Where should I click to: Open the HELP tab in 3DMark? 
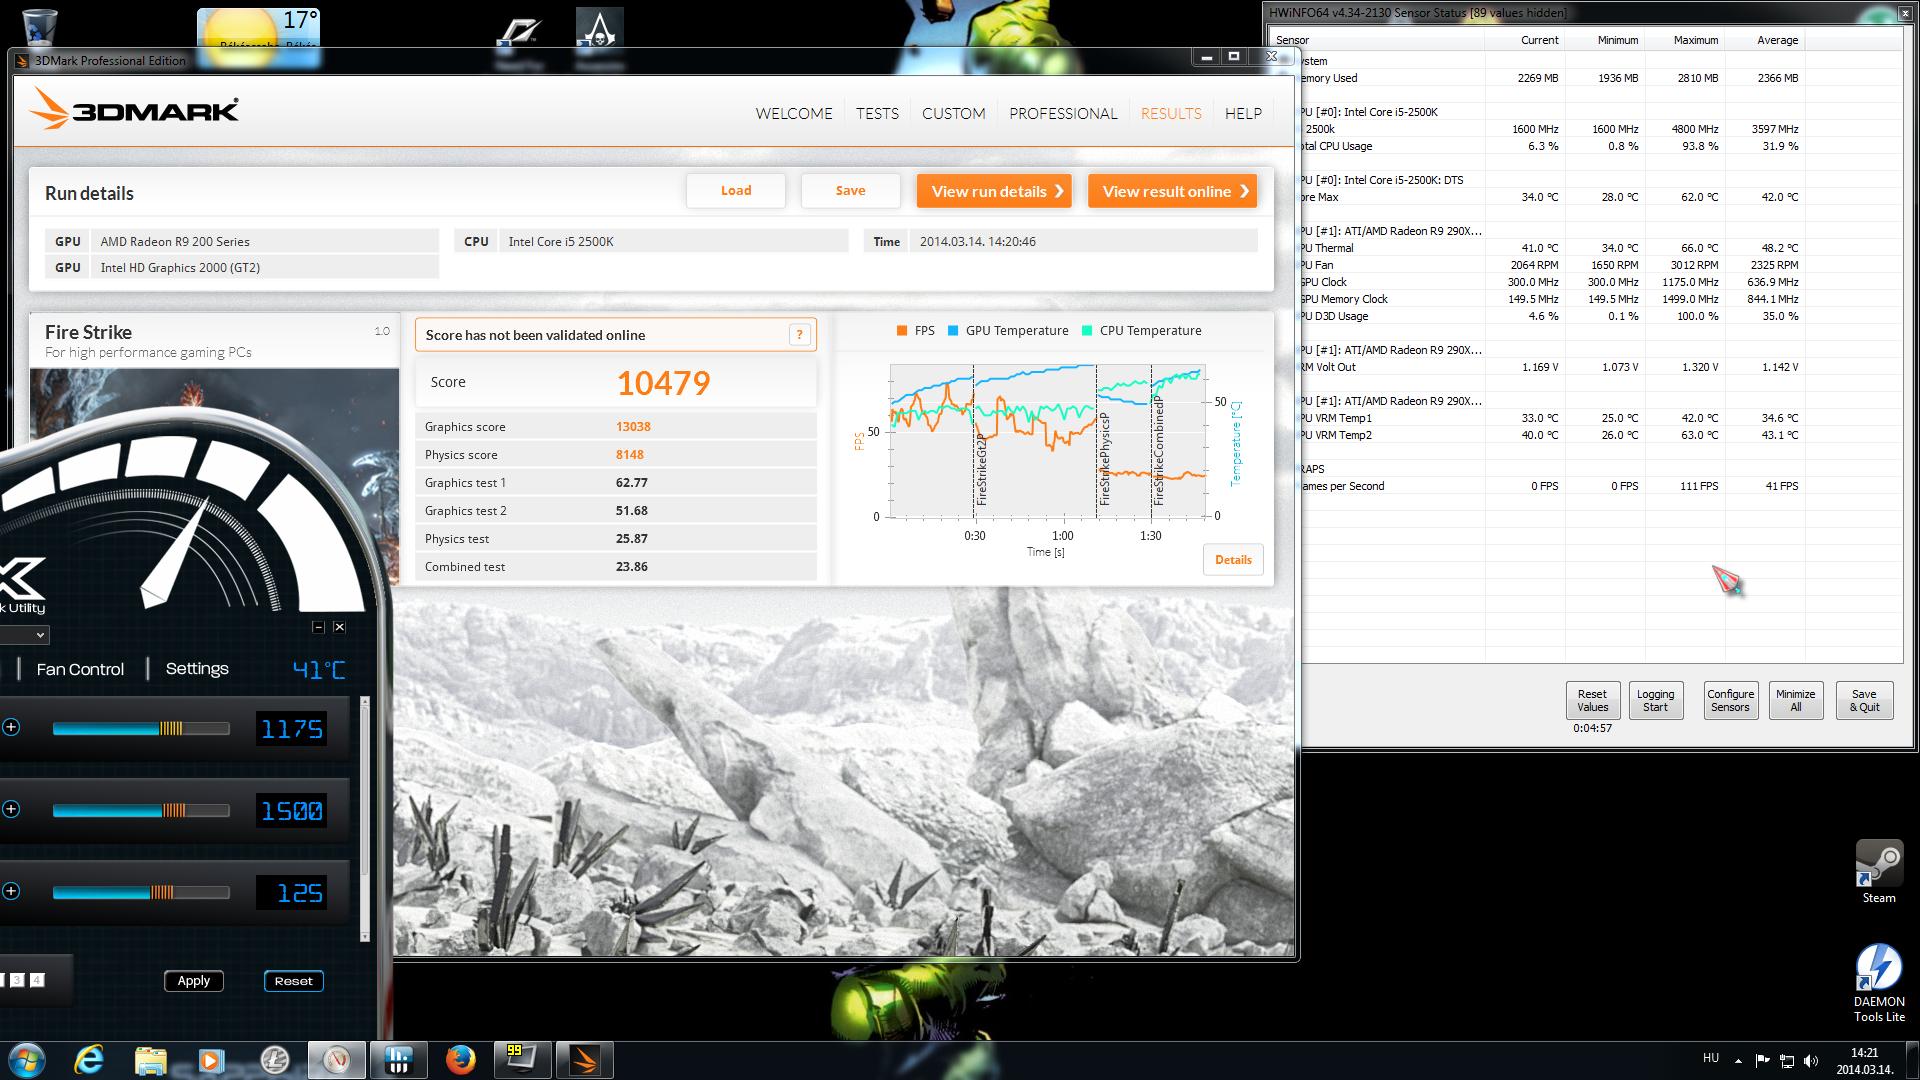(1243, 113)
